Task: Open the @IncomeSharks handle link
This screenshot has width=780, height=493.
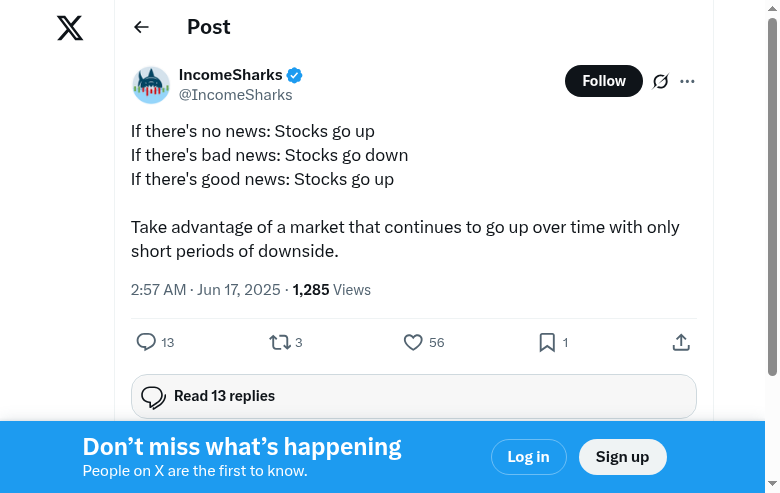Action: pos(235,95)
